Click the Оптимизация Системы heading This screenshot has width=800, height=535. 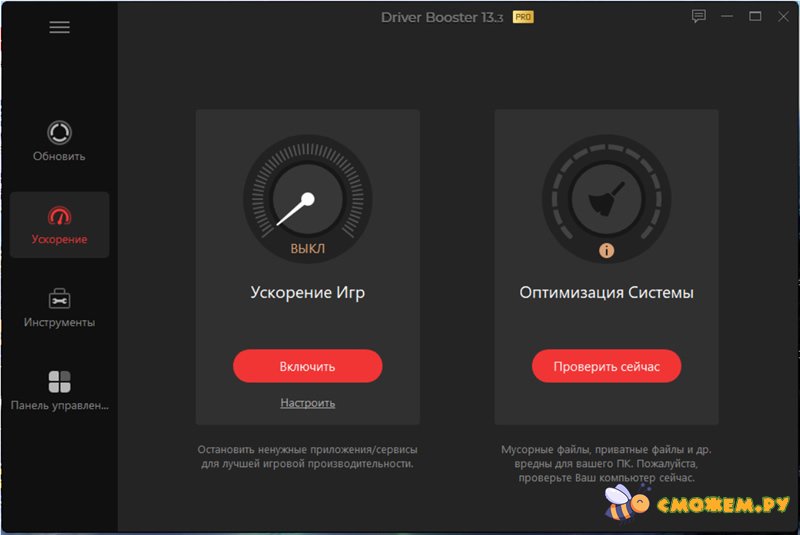click(606, 293)
